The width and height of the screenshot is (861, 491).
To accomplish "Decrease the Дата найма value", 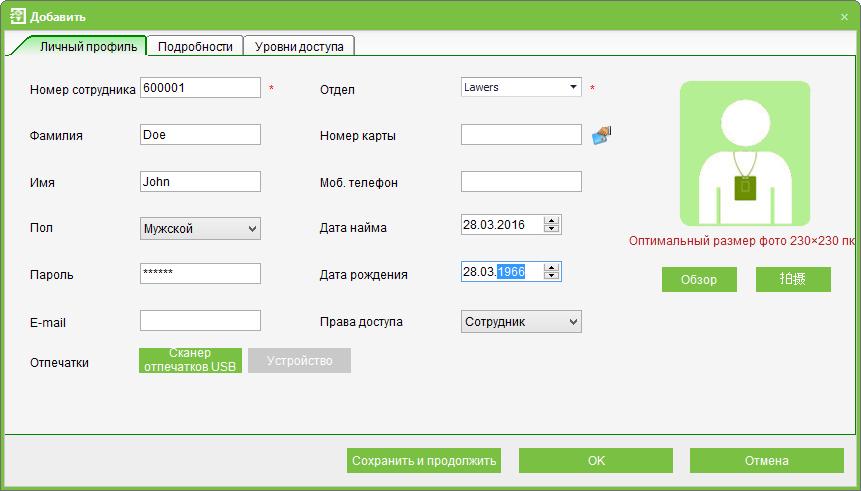I will pos(551,228).
